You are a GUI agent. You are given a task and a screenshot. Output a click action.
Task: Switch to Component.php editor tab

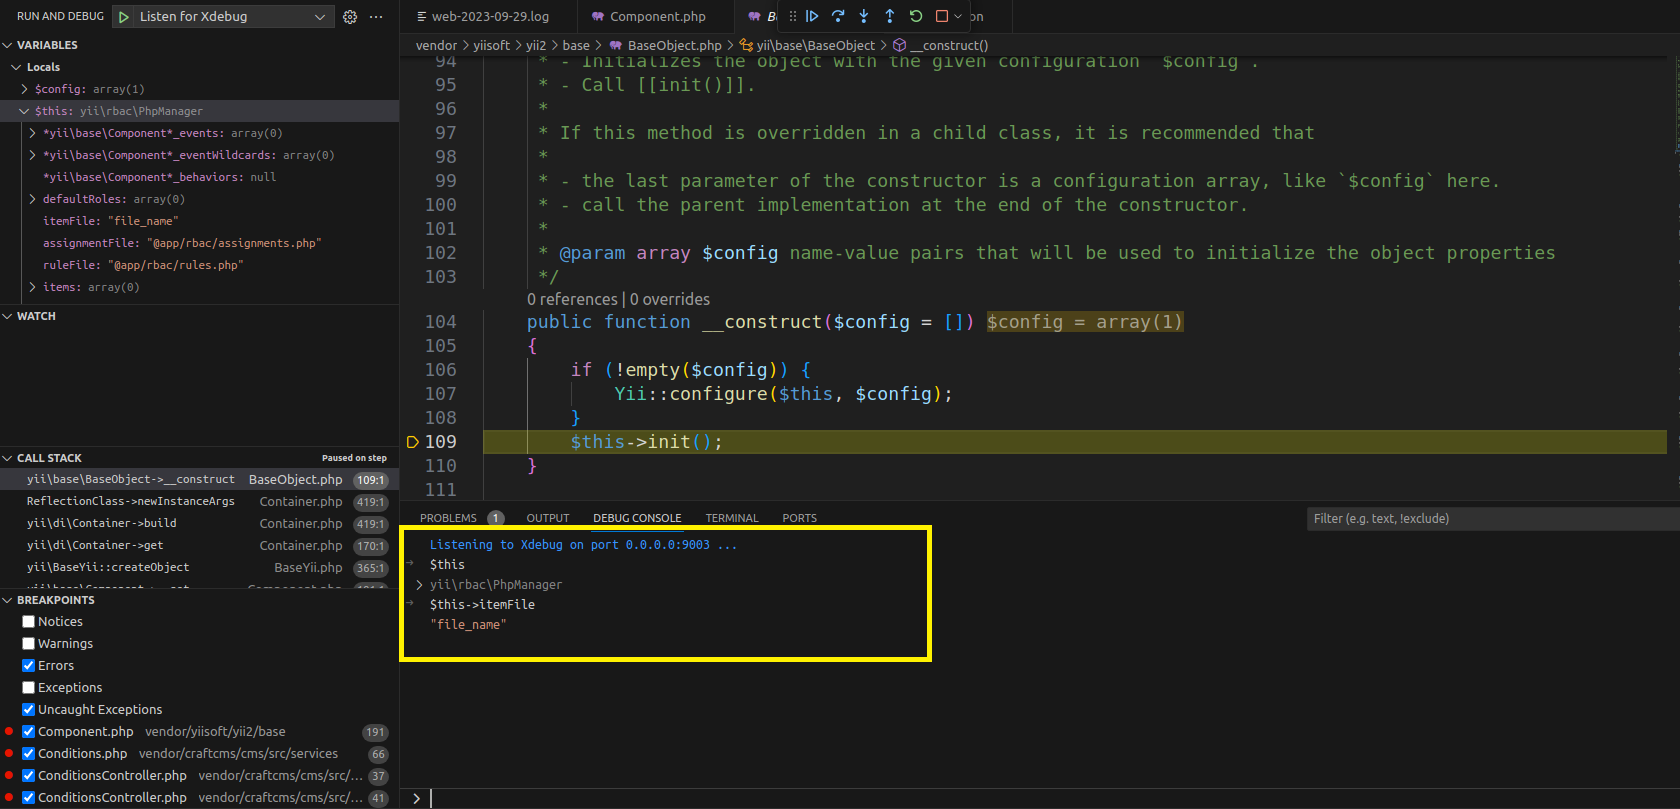tap(658, 16)
